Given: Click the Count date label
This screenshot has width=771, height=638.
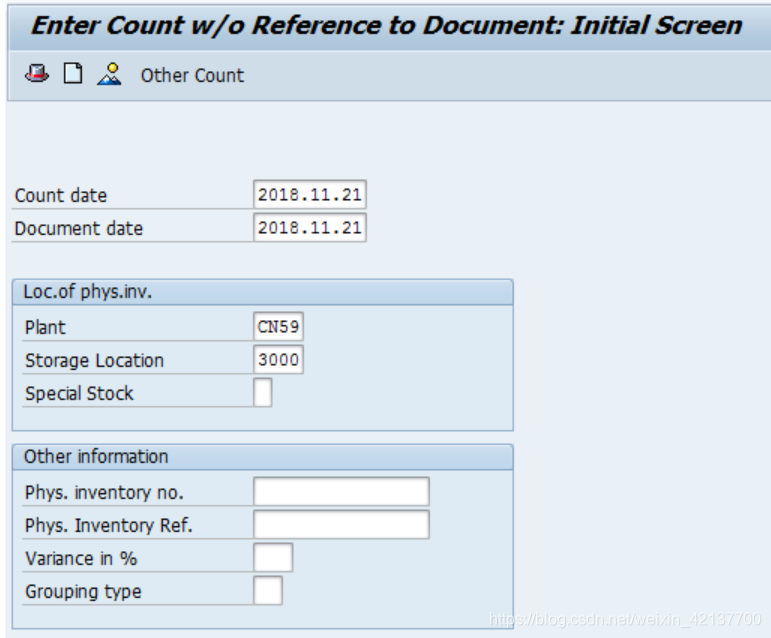Looking at the screenshot, I should (x=60, y=196).
